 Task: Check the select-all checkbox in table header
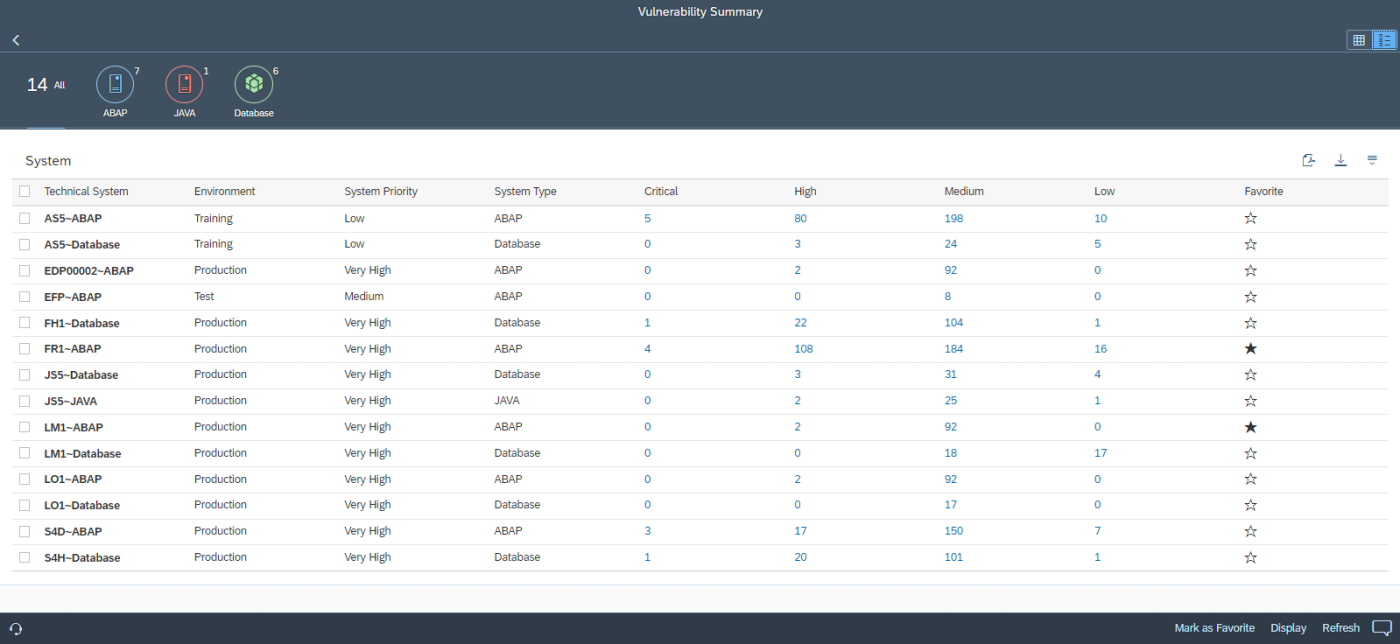[24, 190]
